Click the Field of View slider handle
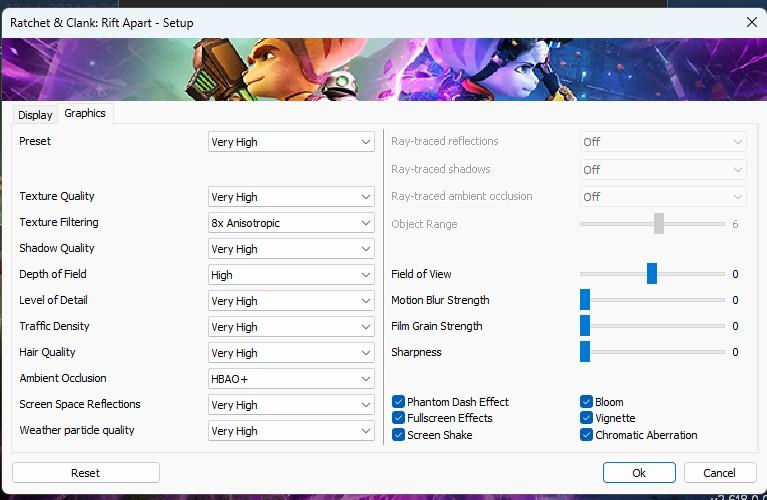Screen dimensions: 767x500 click(x=652, y=274)
